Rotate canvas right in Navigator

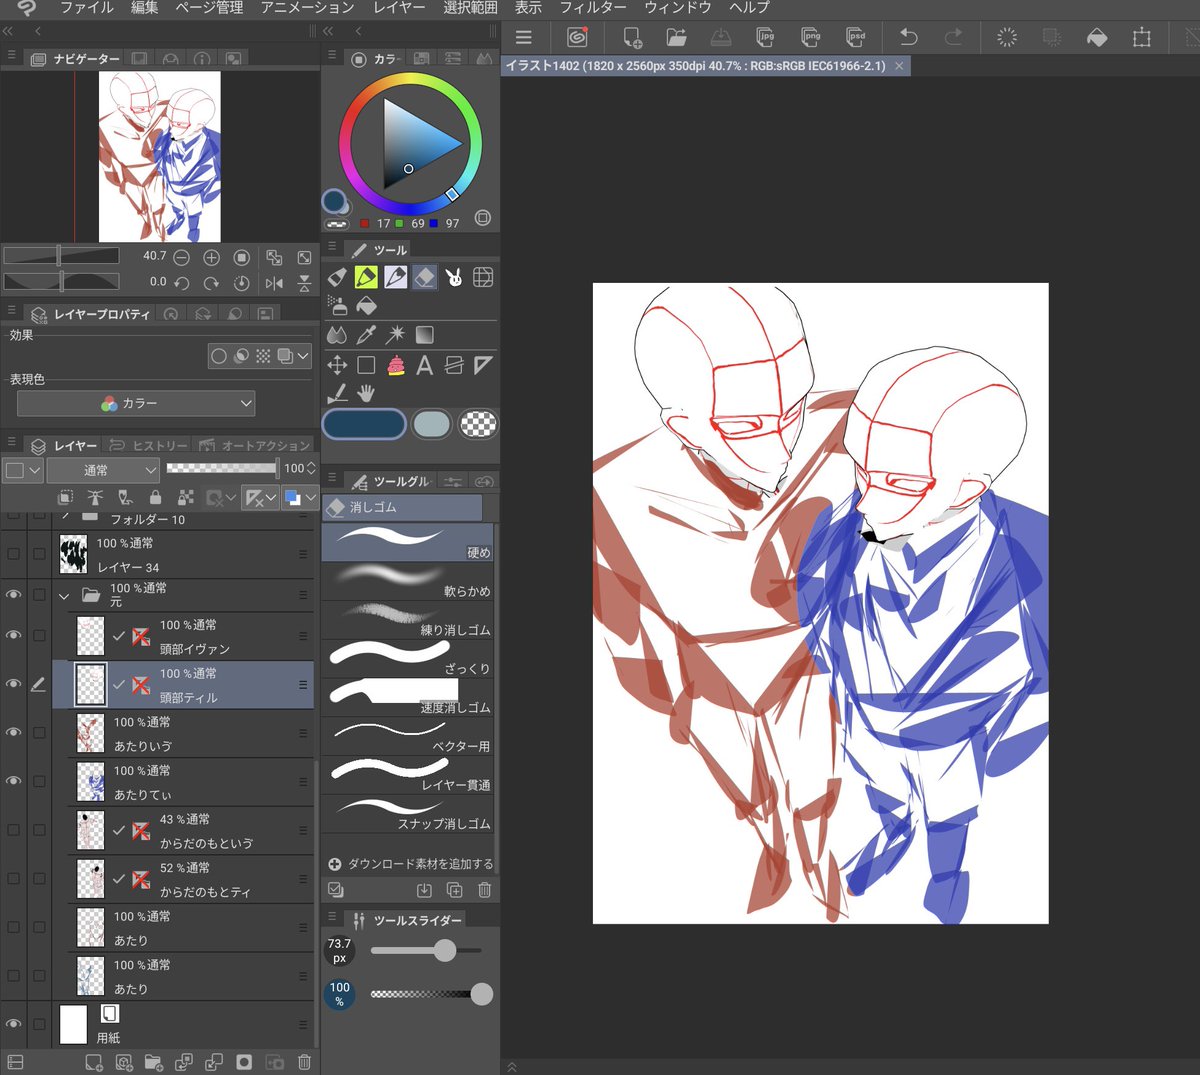(211, 283)
